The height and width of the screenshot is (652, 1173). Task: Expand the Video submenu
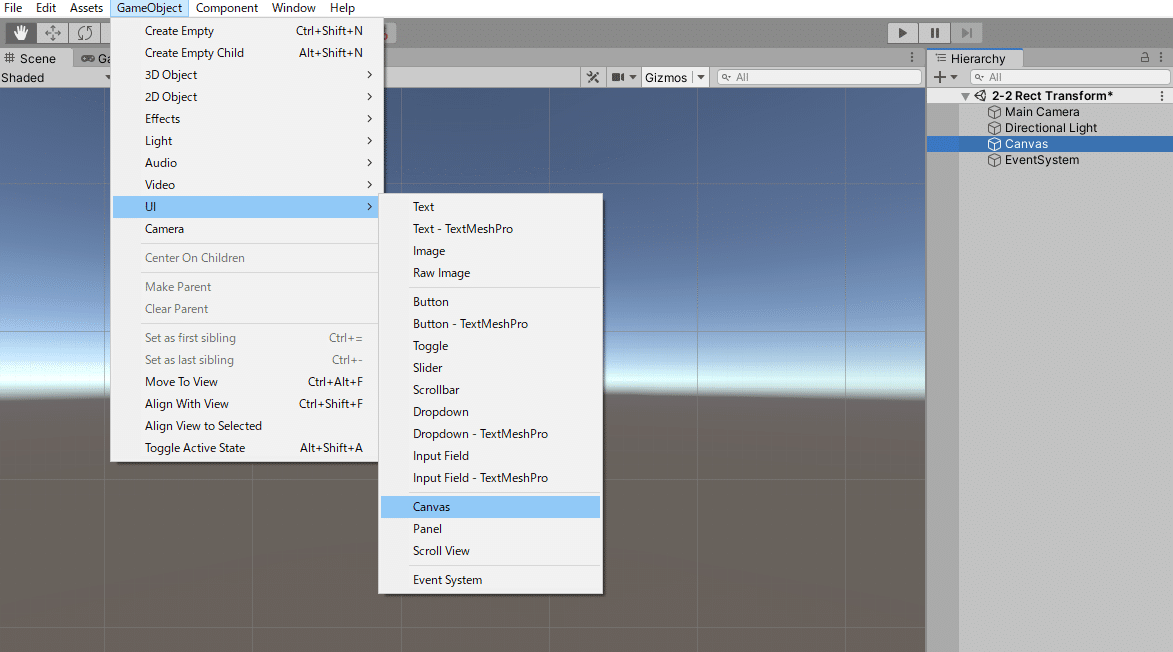(x=245, y=185)
